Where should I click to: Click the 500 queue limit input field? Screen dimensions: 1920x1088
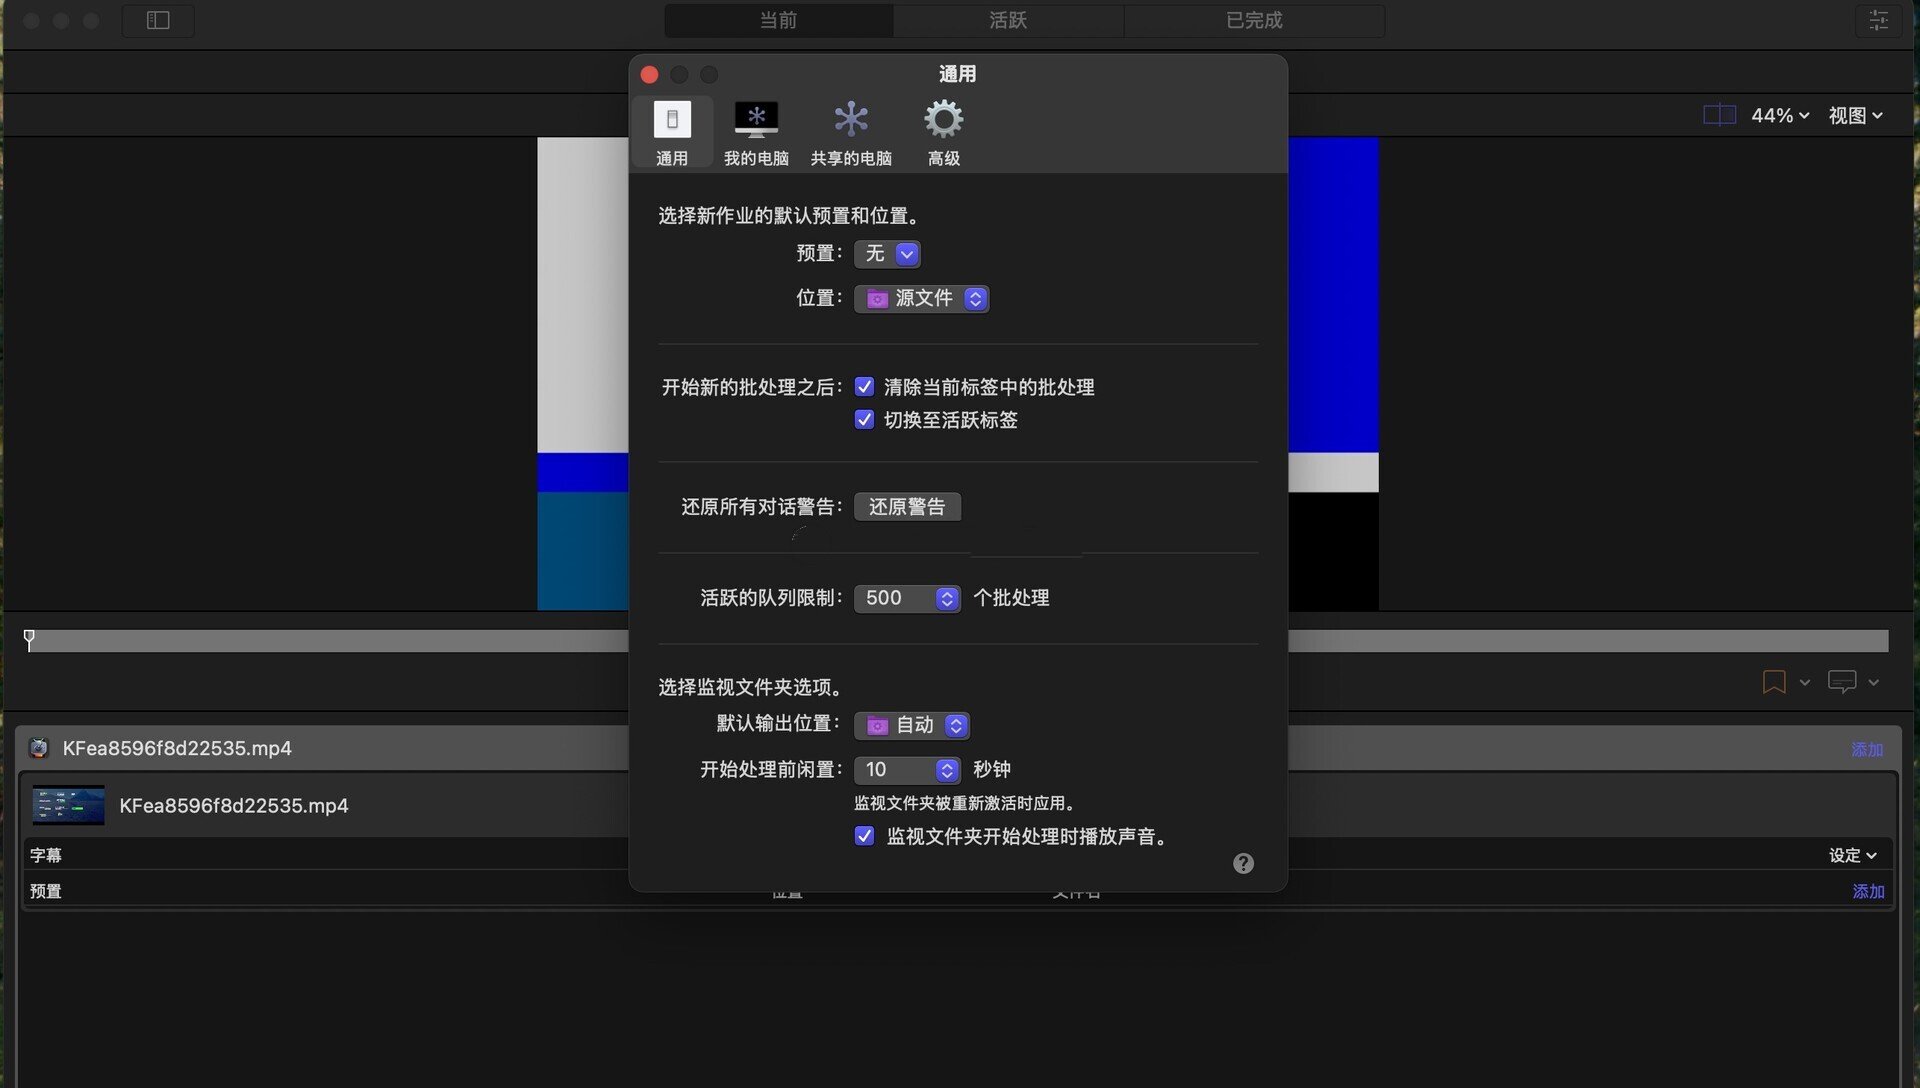point(895,599)
